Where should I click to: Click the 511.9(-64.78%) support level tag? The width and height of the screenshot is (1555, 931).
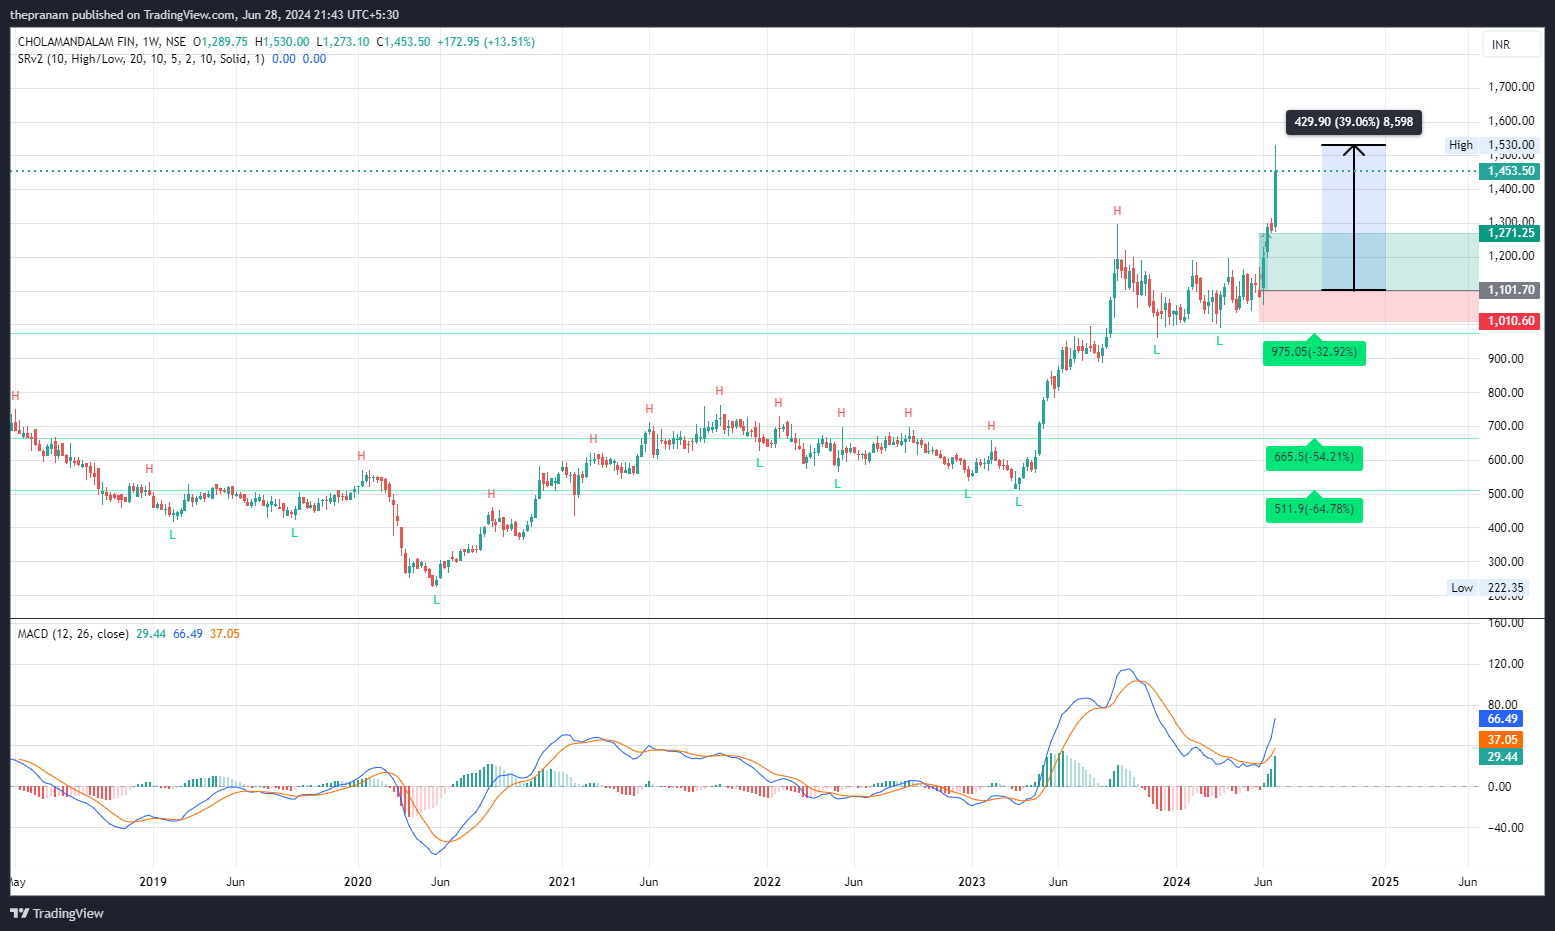point(1314,509)
